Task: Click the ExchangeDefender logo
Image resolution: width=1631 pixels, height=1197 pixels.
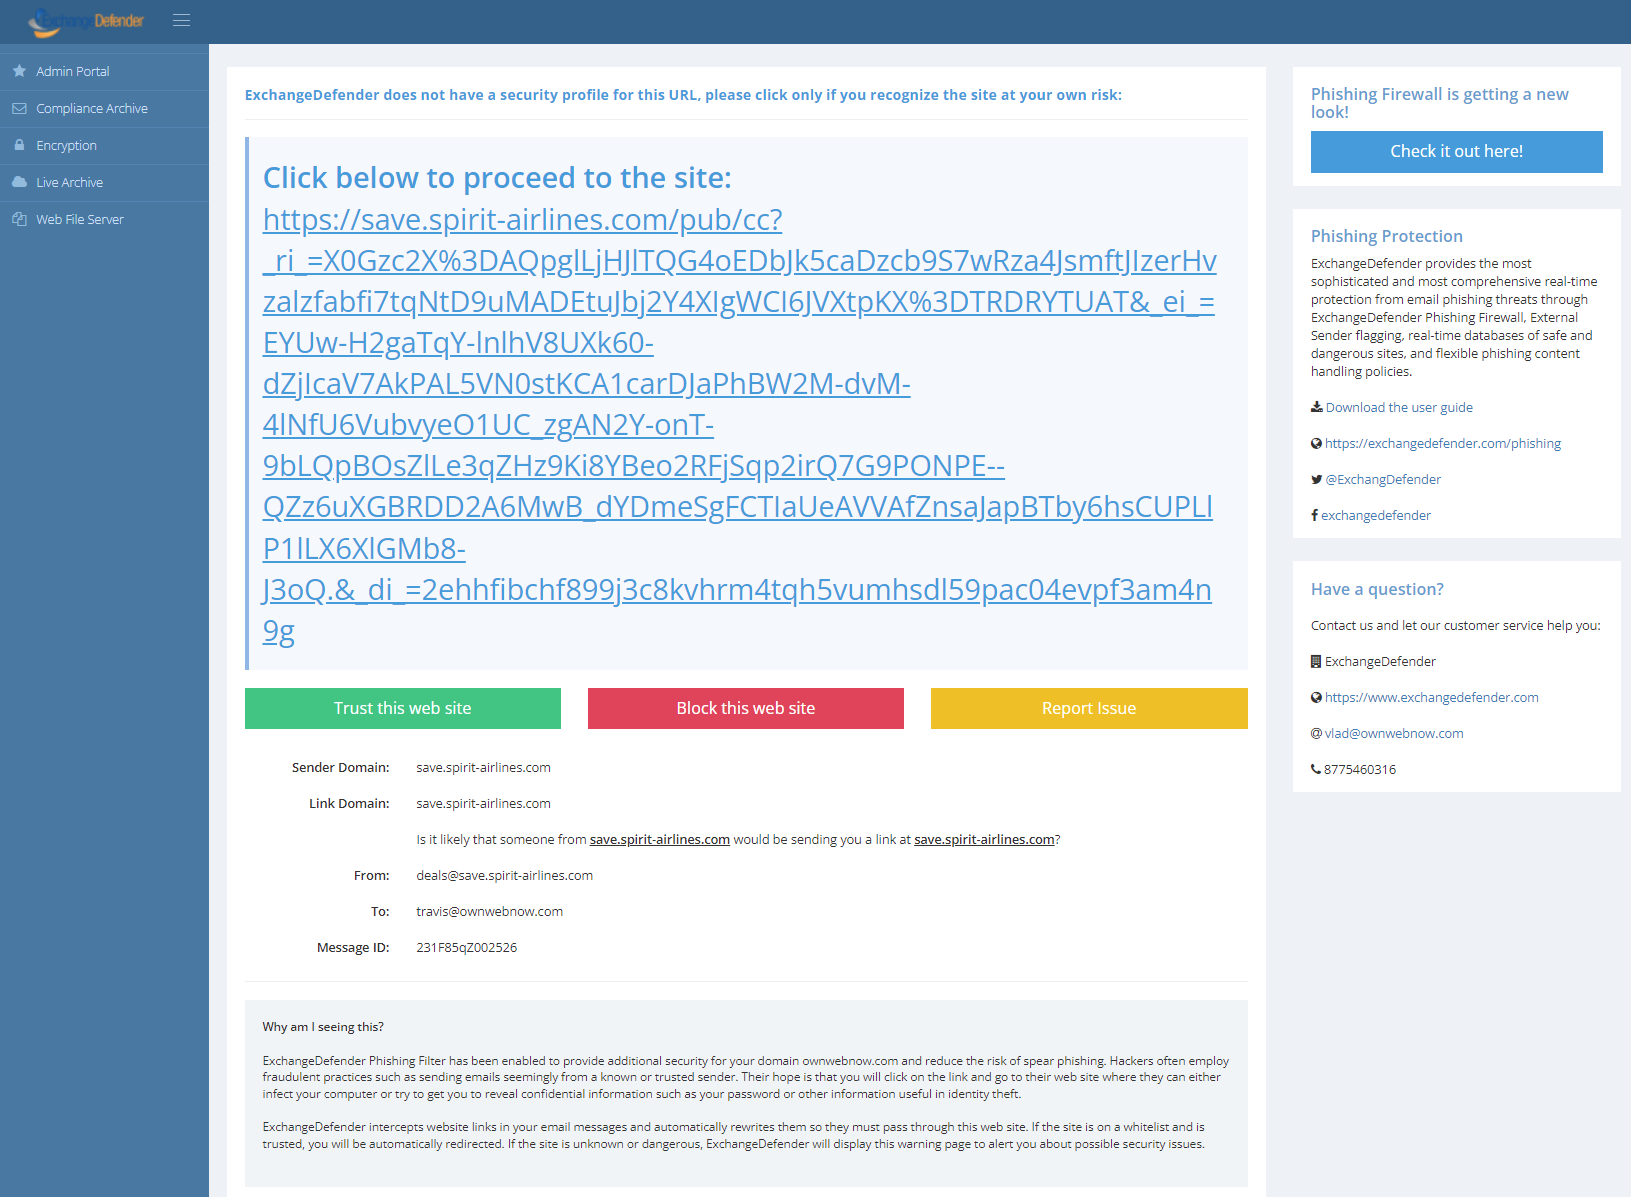Action: click(x=87, y=21)
